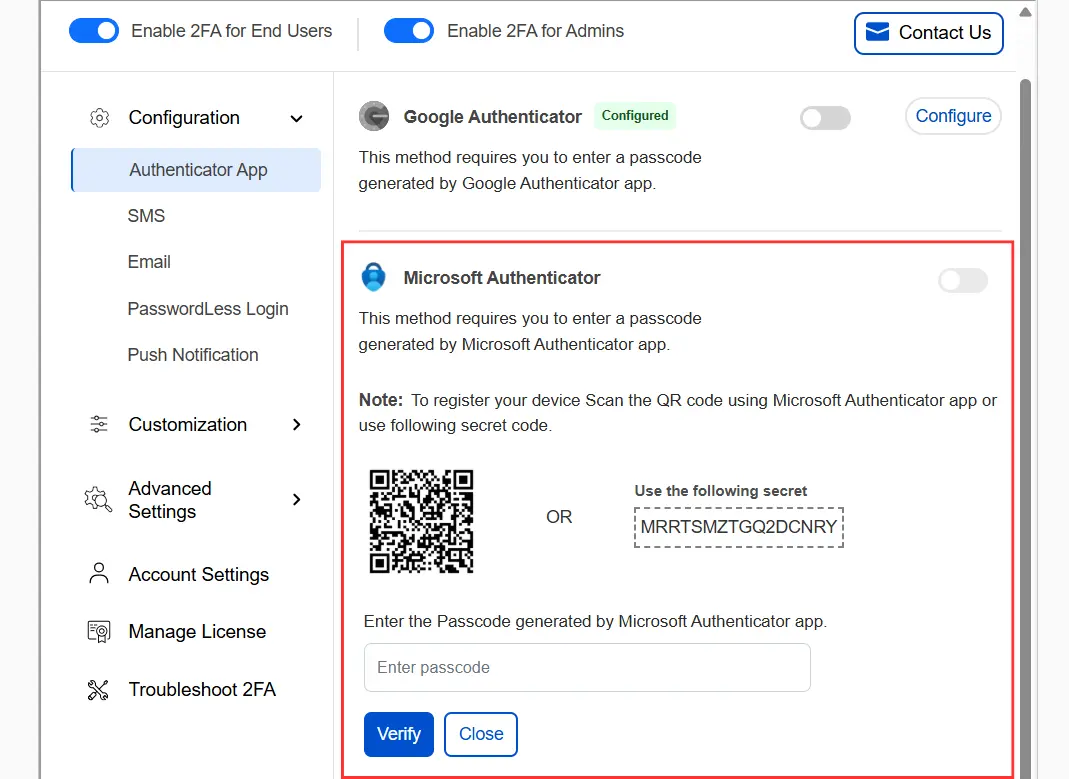Toggle Enable 2FA for End Users

click(94, 31)
